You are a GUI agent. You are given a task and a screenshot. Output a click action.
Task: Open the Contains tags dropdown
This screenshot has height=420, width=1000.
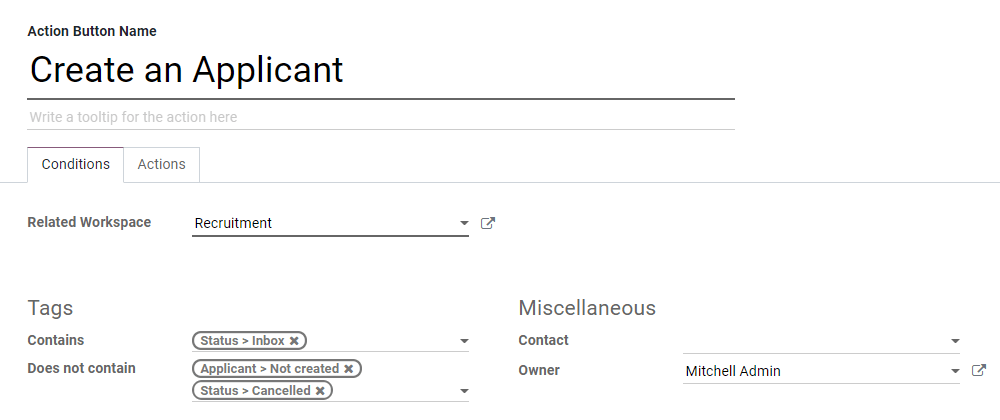[464, 341]
